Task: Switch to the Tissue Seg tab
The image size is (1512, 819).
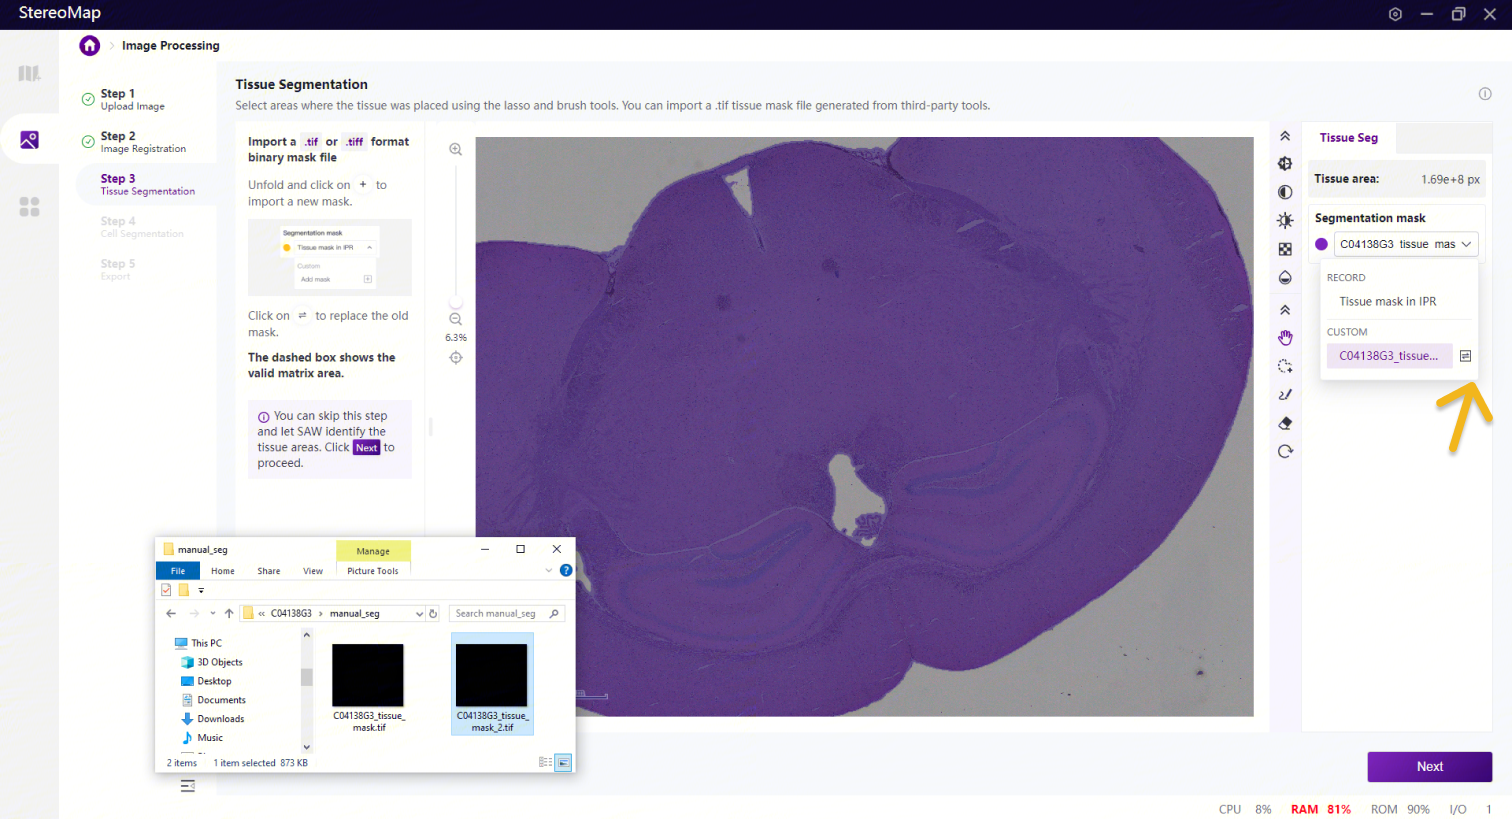Action: pyautogui.click(x=1348, y=138)
